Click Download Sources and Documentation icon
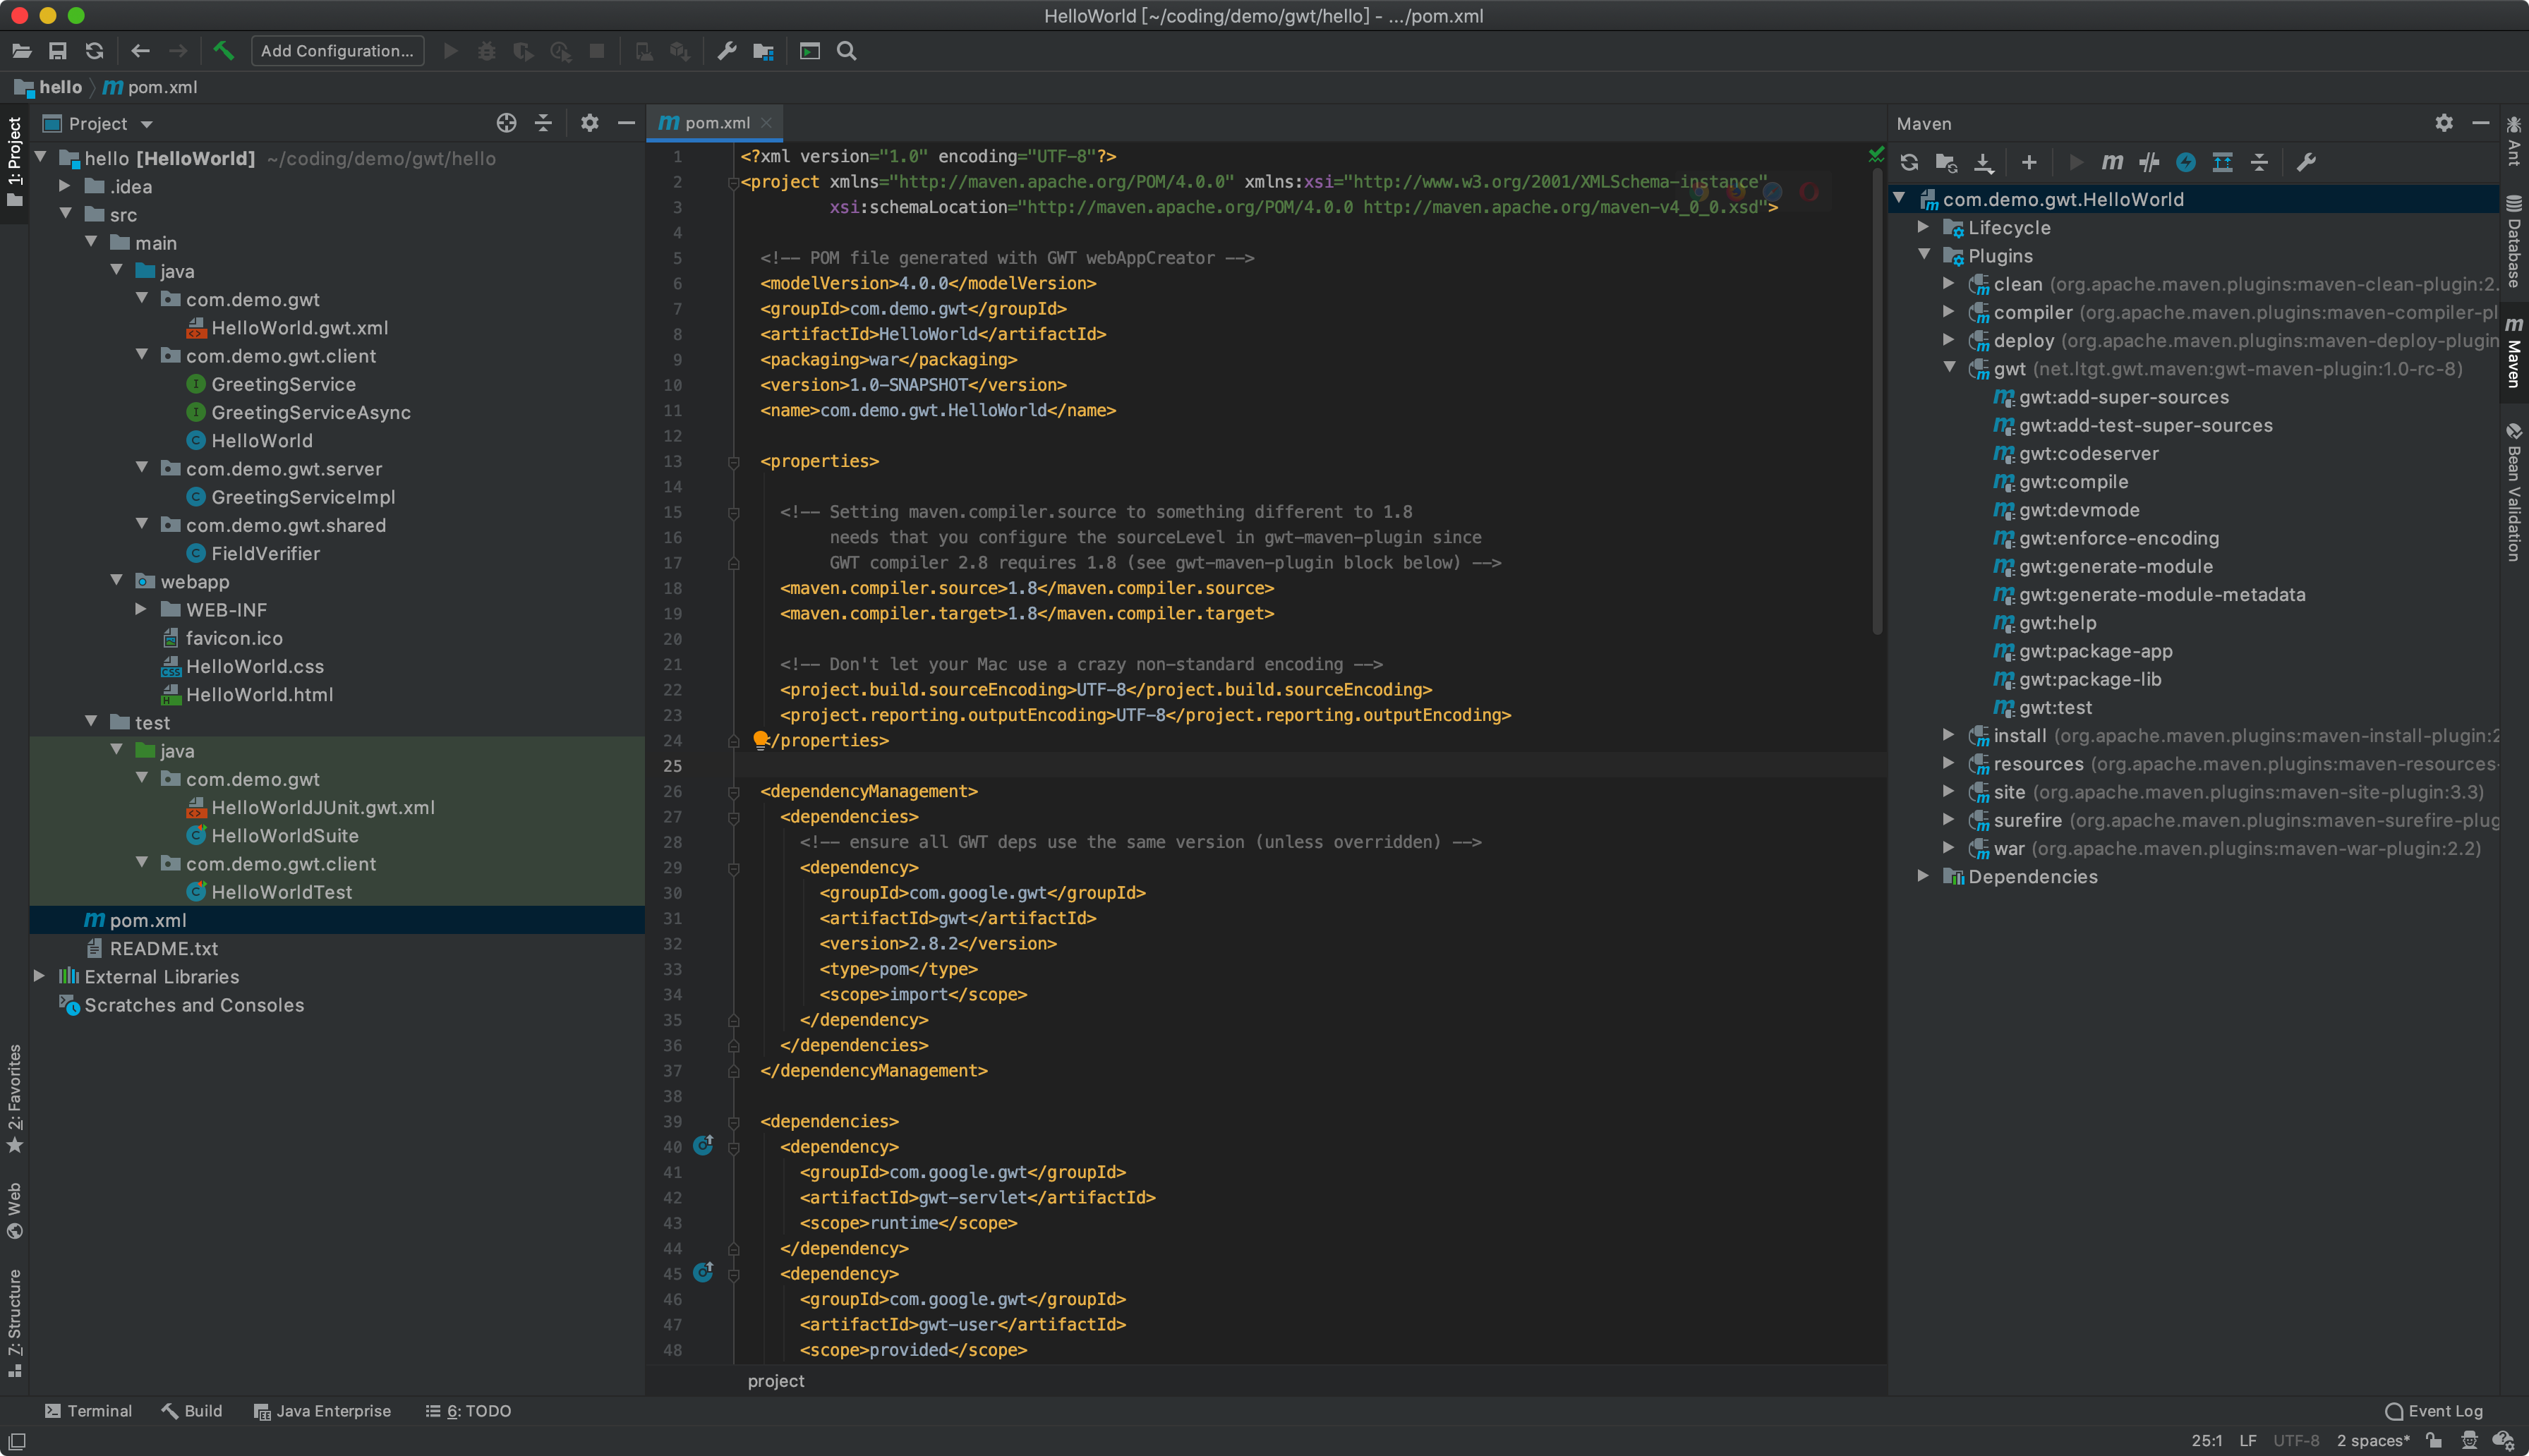 pyautogui.click(x=1984, y=162)
